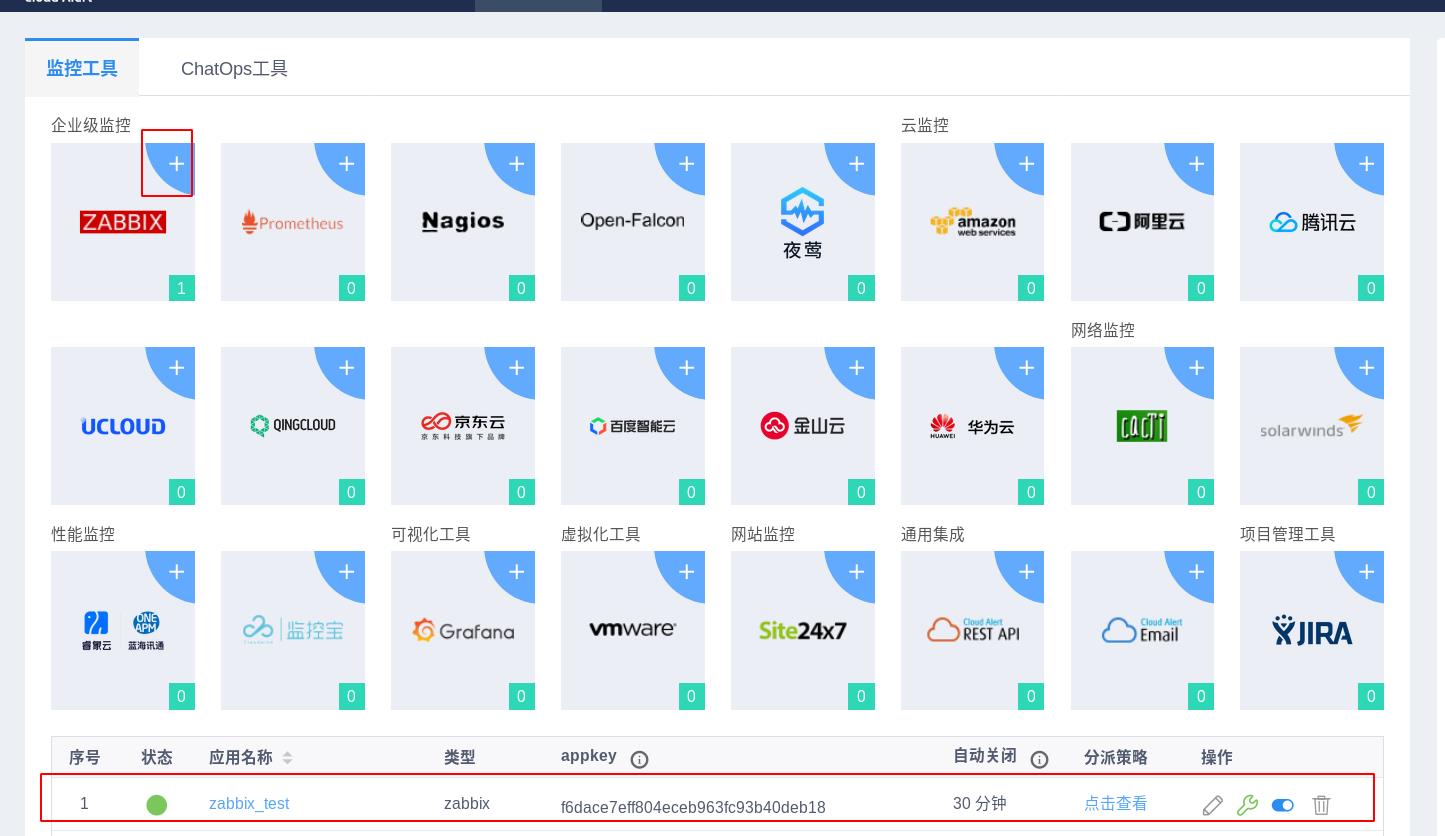1445x836 pixels.
Task: Add SolarWinds integration via plus icon
Action: 1367,367
